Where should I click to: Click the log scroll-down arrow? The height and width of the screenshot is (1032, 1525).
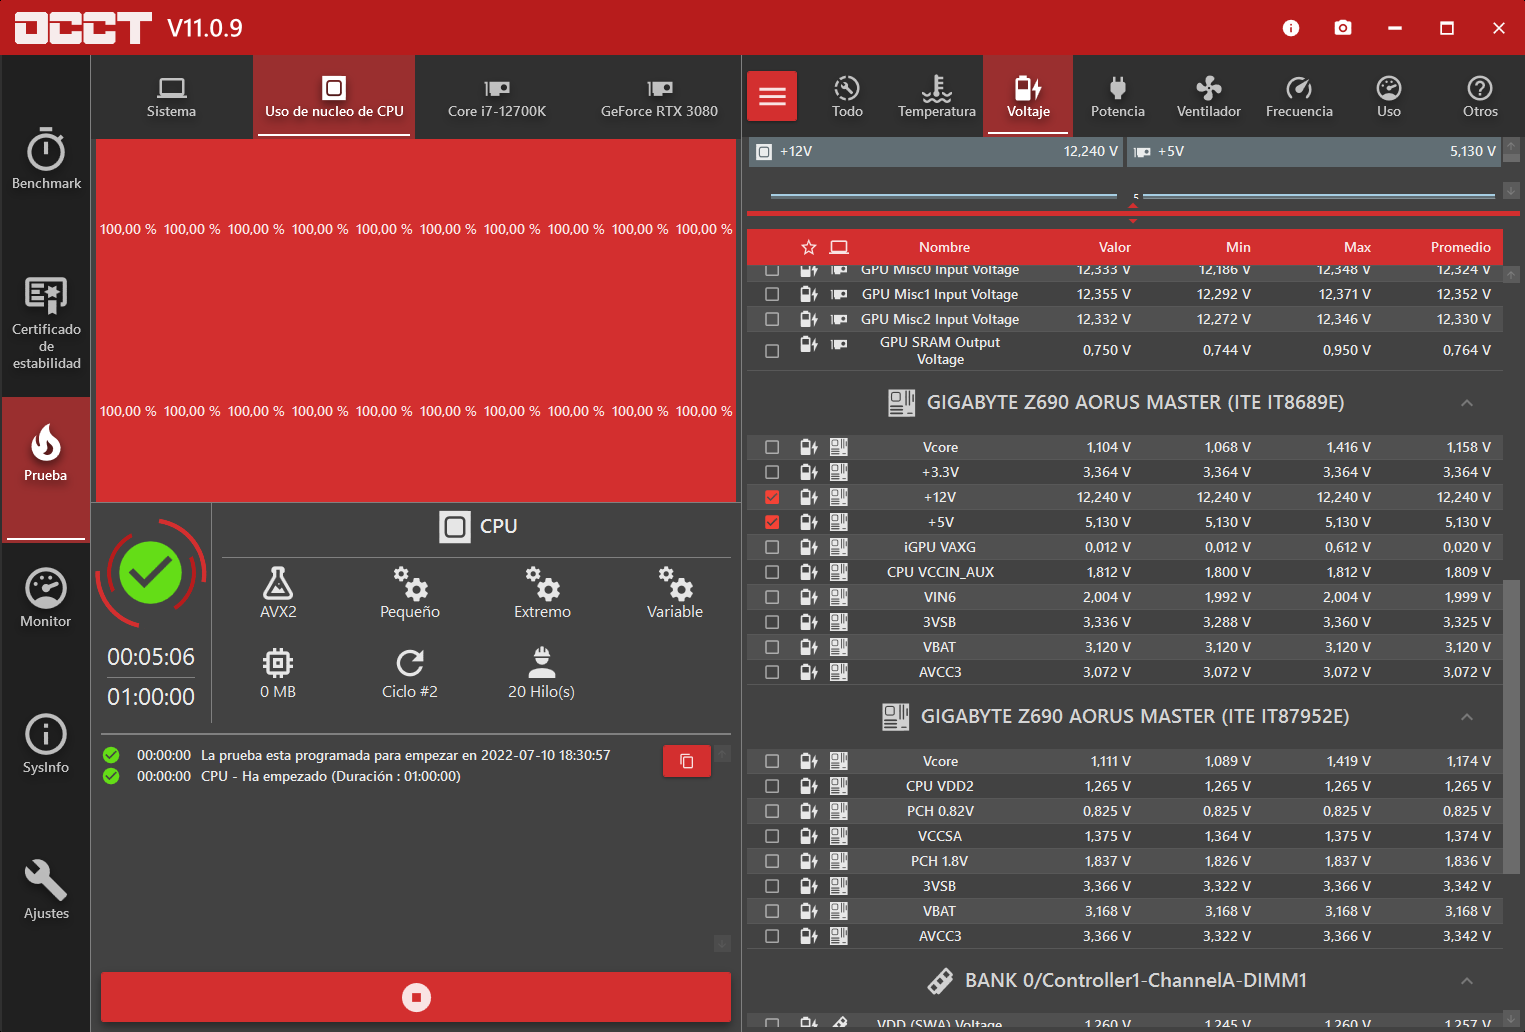722,943
